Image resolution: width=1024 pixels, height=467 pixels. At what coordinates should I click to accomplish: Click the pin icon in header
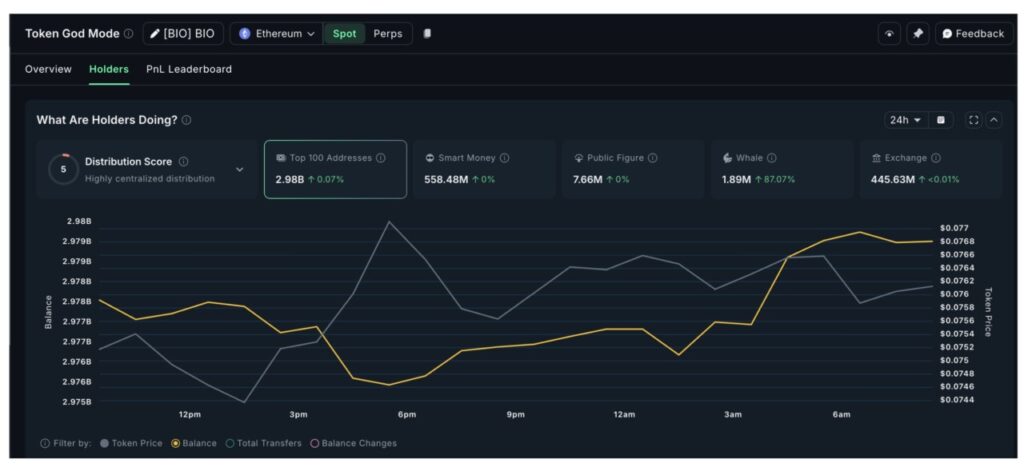click(x=917, y=33)
